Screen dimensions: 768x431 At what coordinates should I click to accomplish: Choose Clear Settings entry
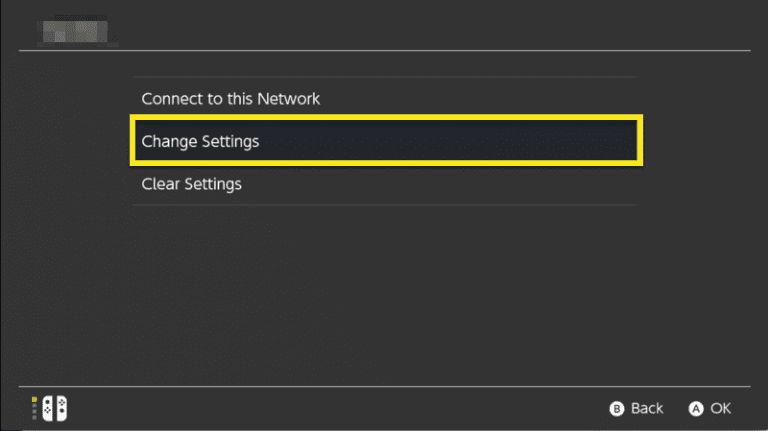coord(384,184)
